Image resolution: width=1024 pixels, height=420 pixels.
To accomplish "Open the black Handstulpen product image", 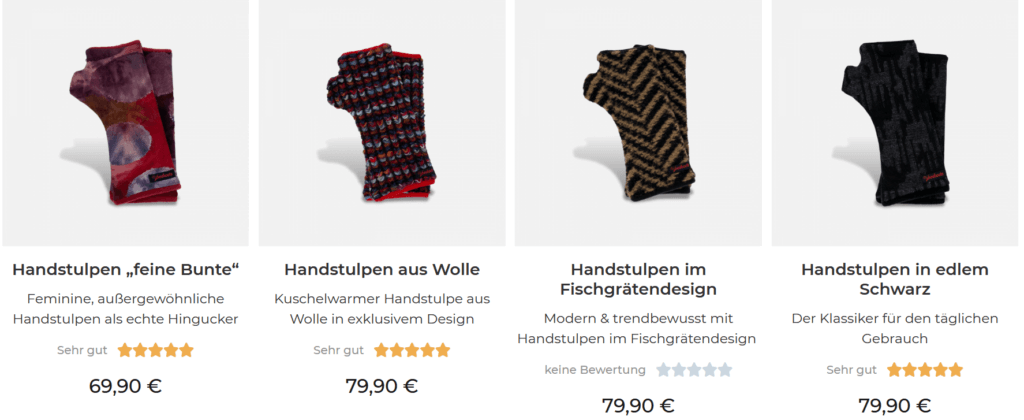I will click(894, 122).
